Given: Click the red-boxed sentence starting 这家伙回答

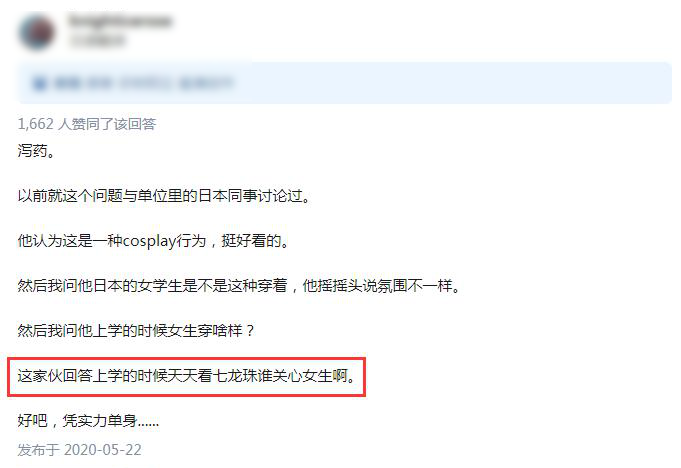Looking at the screenshot, I should (187, 376).
